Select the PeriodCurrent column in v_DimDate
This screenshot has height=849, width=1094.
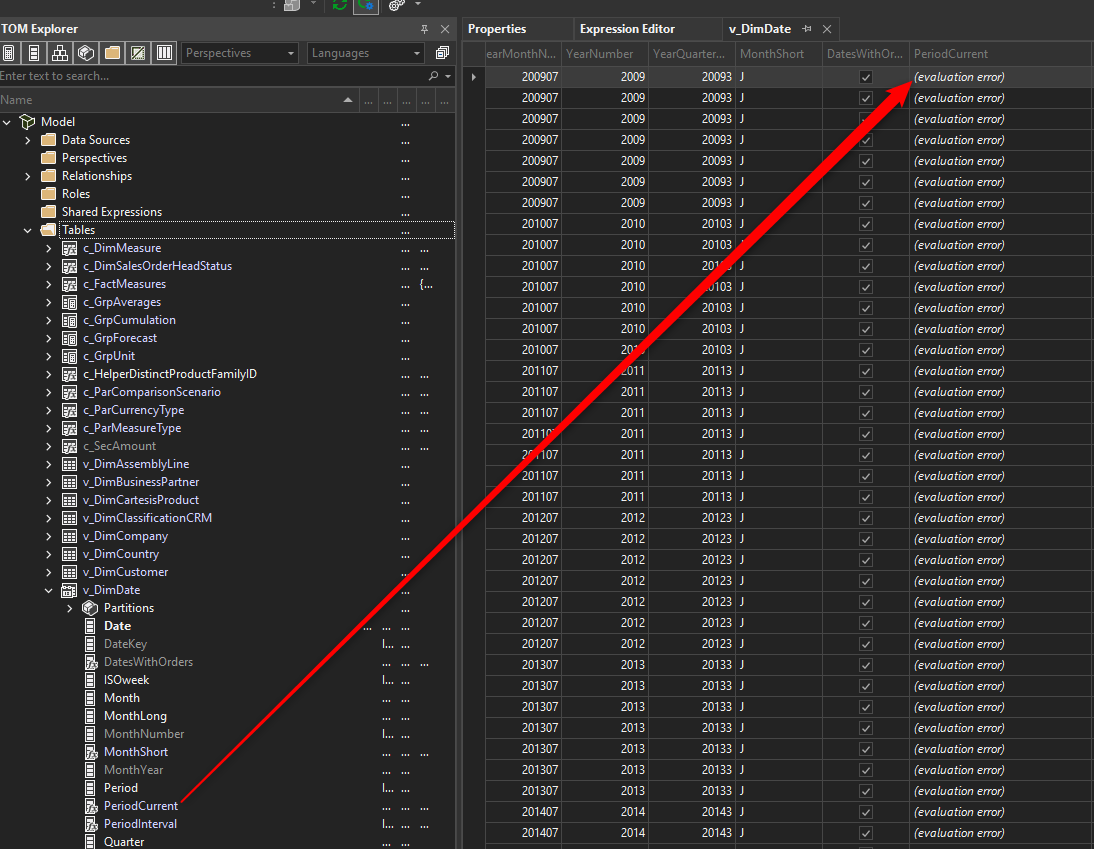140,805
